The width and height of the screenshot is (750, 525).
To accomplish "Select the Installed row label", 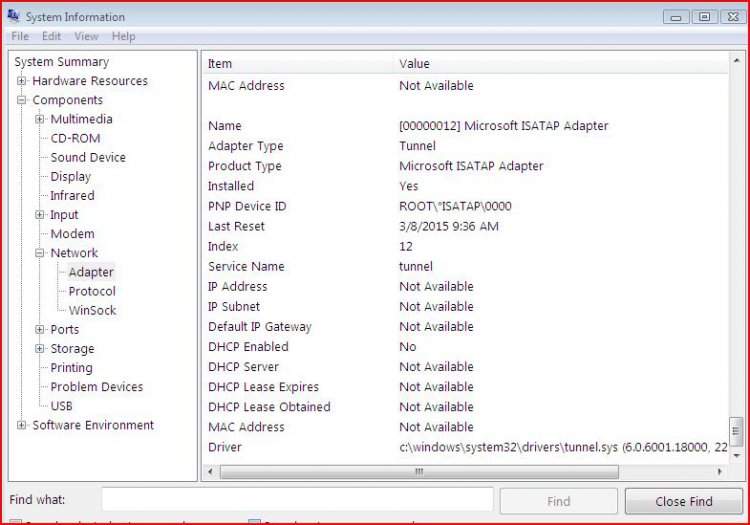I will 231,186.
